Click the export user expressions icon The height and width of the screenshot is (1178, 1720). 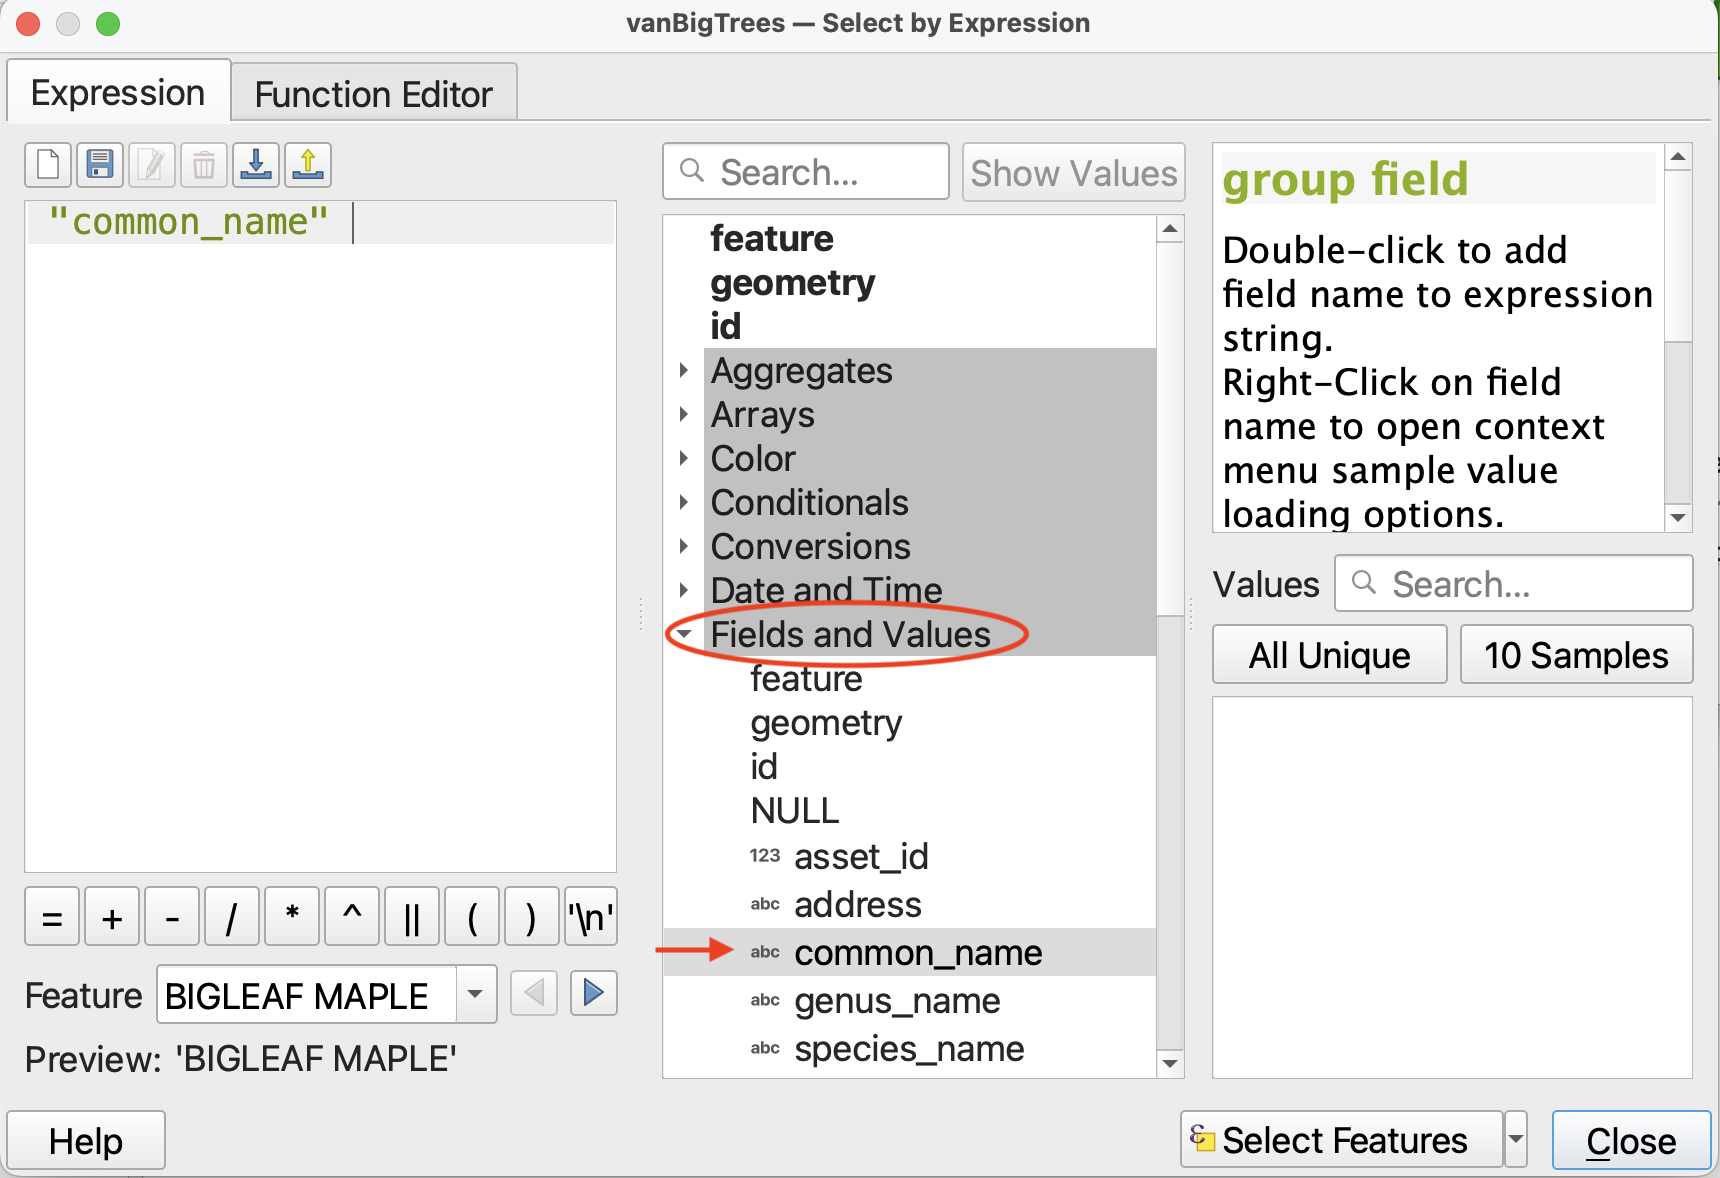(x=308, y=165)
